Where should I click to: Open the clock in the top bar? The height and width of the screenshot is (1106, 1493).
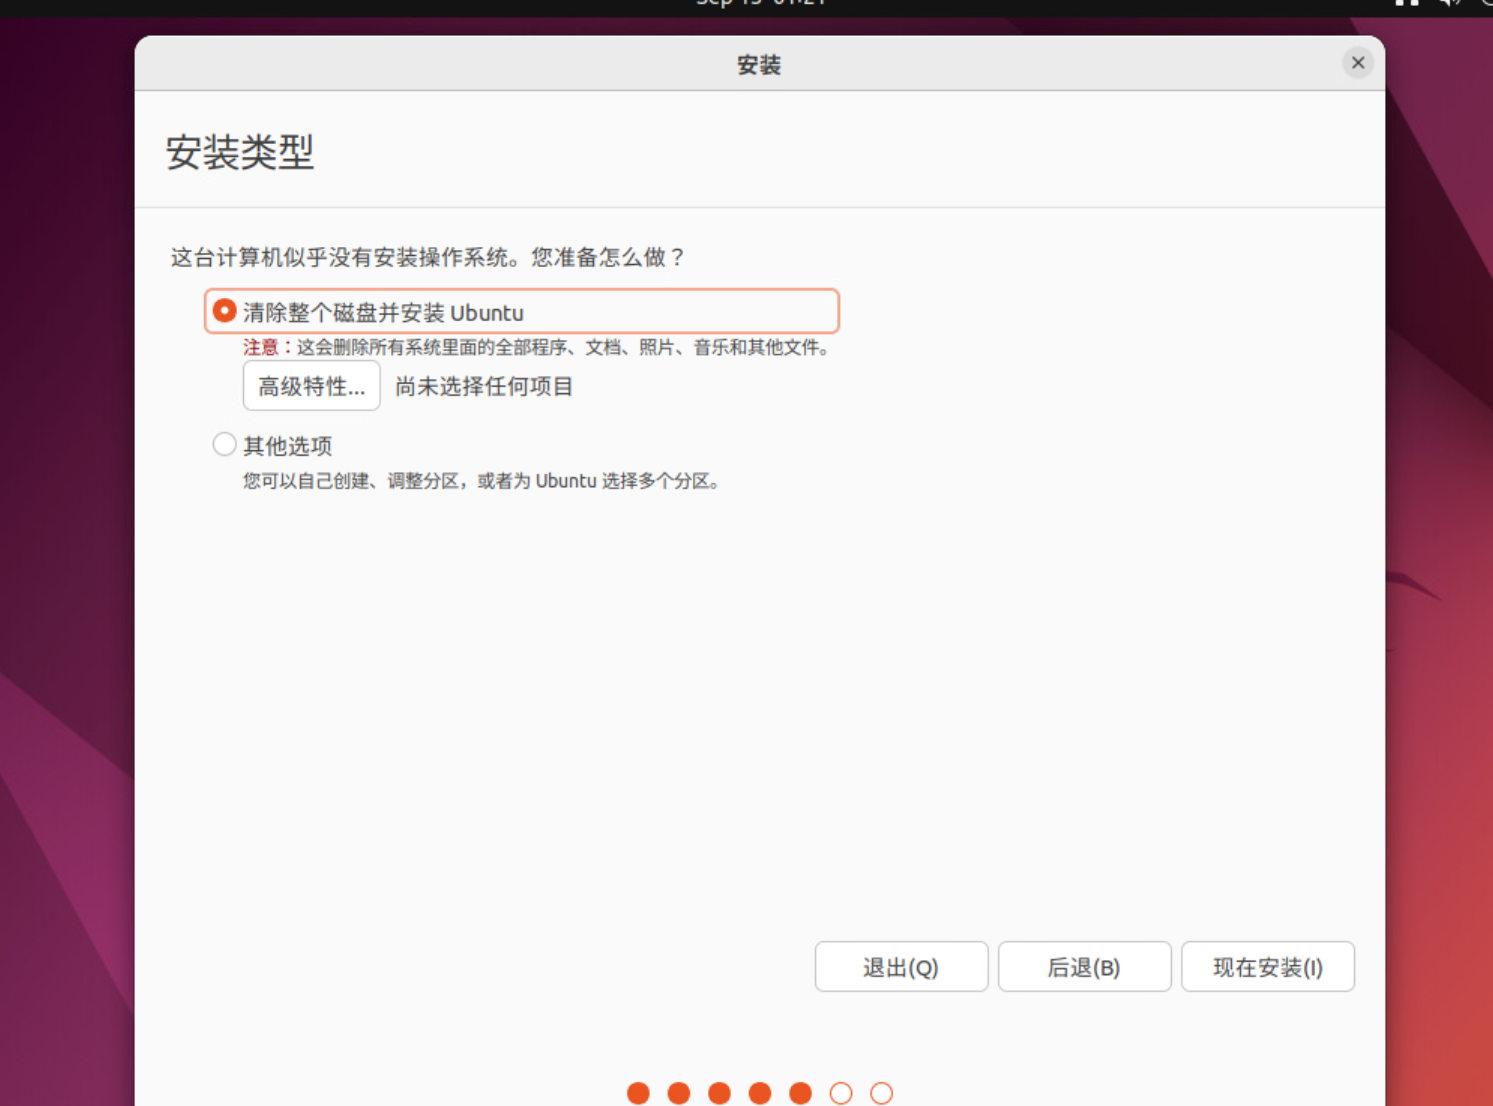[x=760, y=3]
